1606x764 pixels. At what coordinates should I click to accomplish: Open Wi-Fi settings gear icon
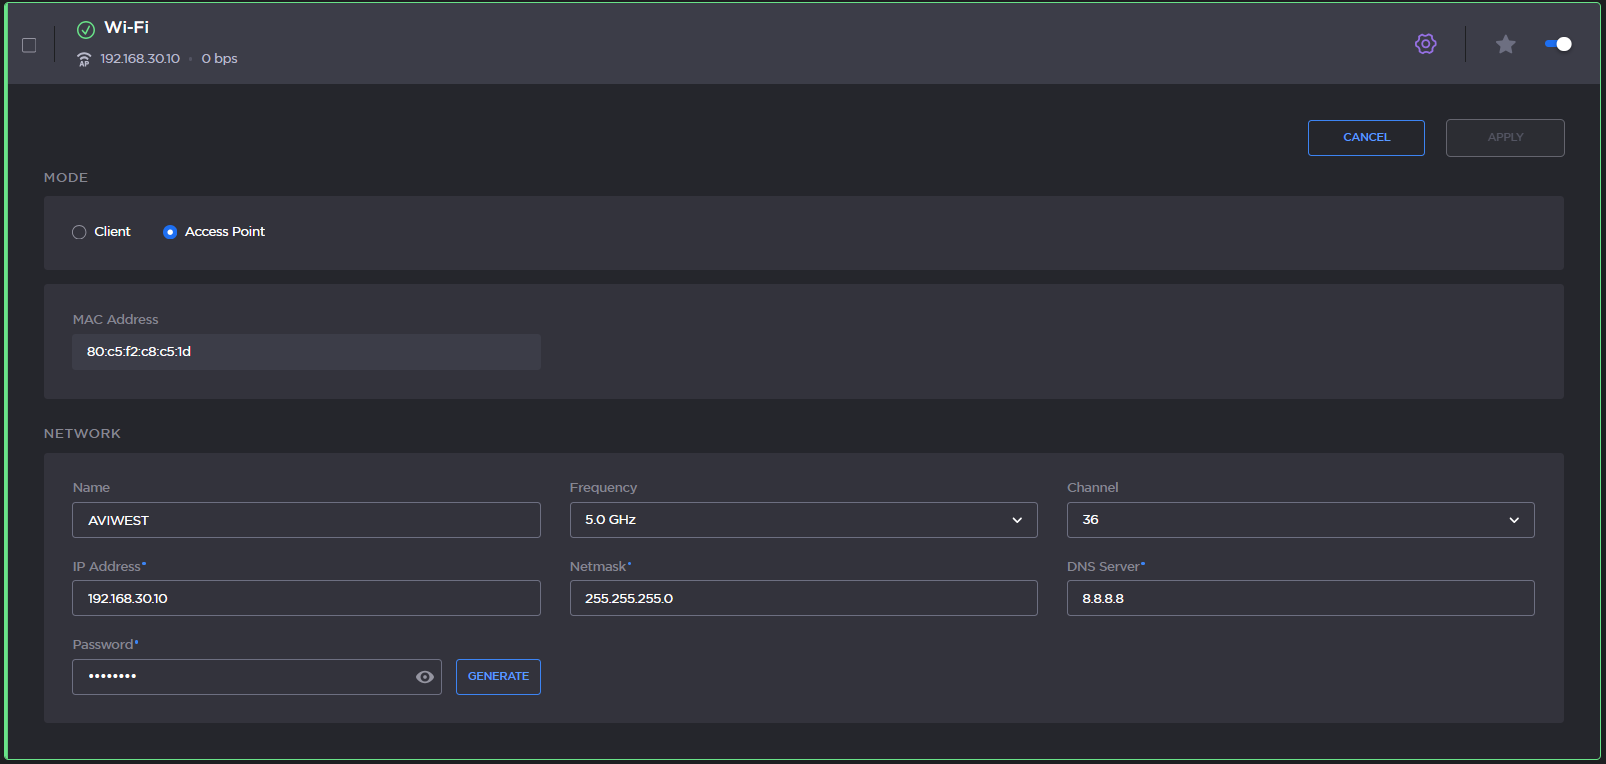click(1425, 44)
